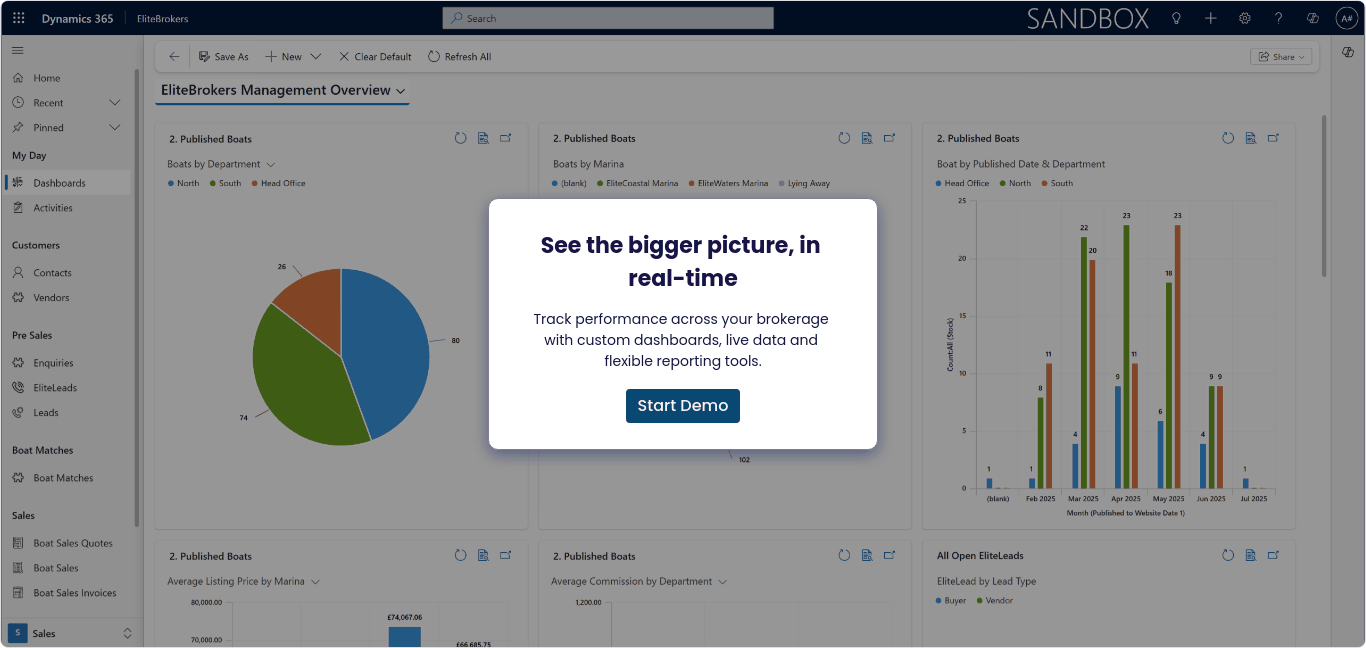Viewport: 1366px width, 648px height.
Task: Click the Dynamics 365 header link
Action: click(77, 18)
